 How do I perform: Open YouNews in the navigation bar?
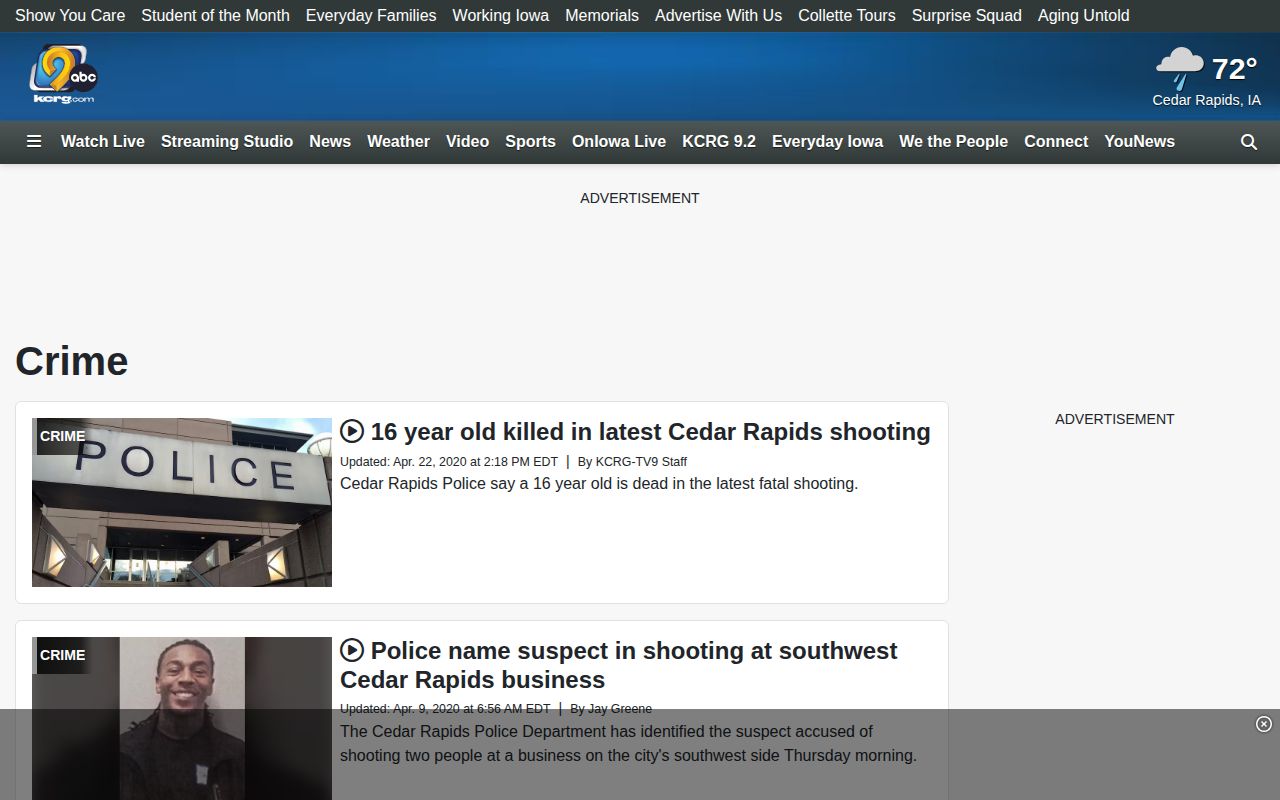click(x=1139, y=142)
